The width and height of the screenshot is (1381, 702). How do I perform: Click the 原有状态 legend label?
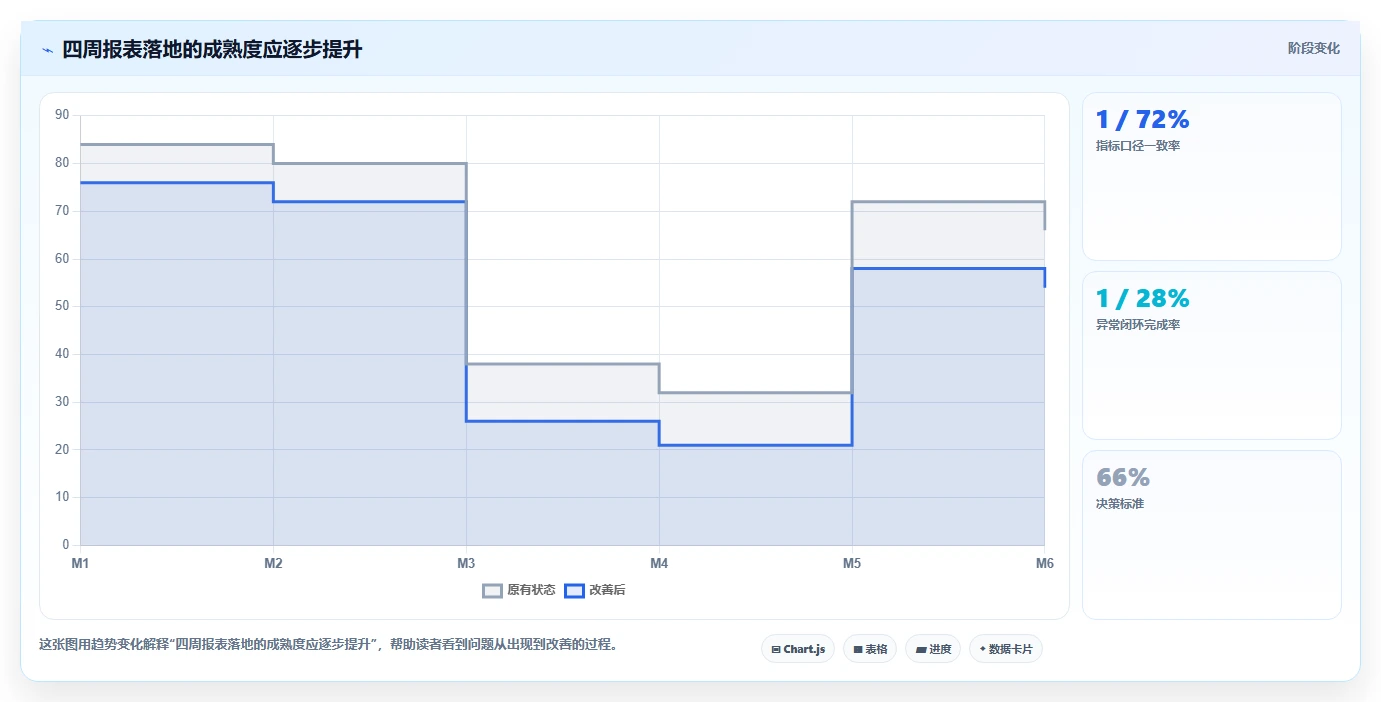click(531, 590)
